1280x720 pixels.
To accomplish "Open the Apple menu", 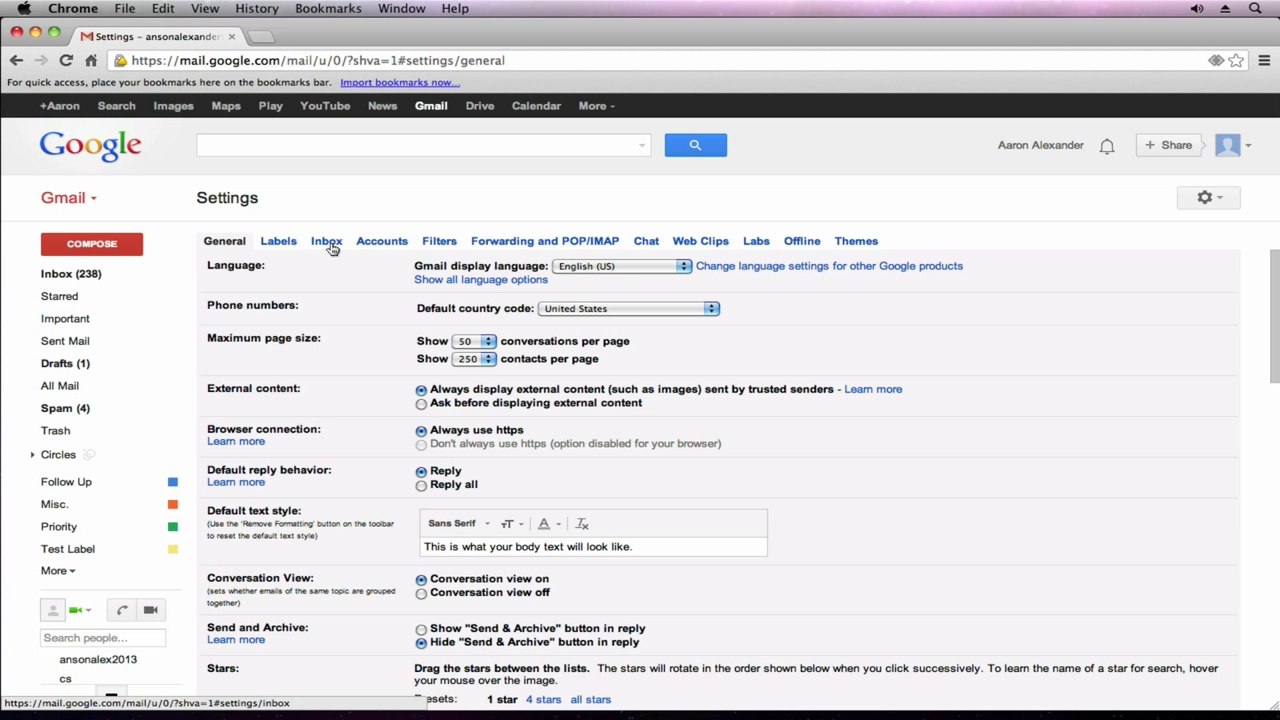I will (25, 8).
